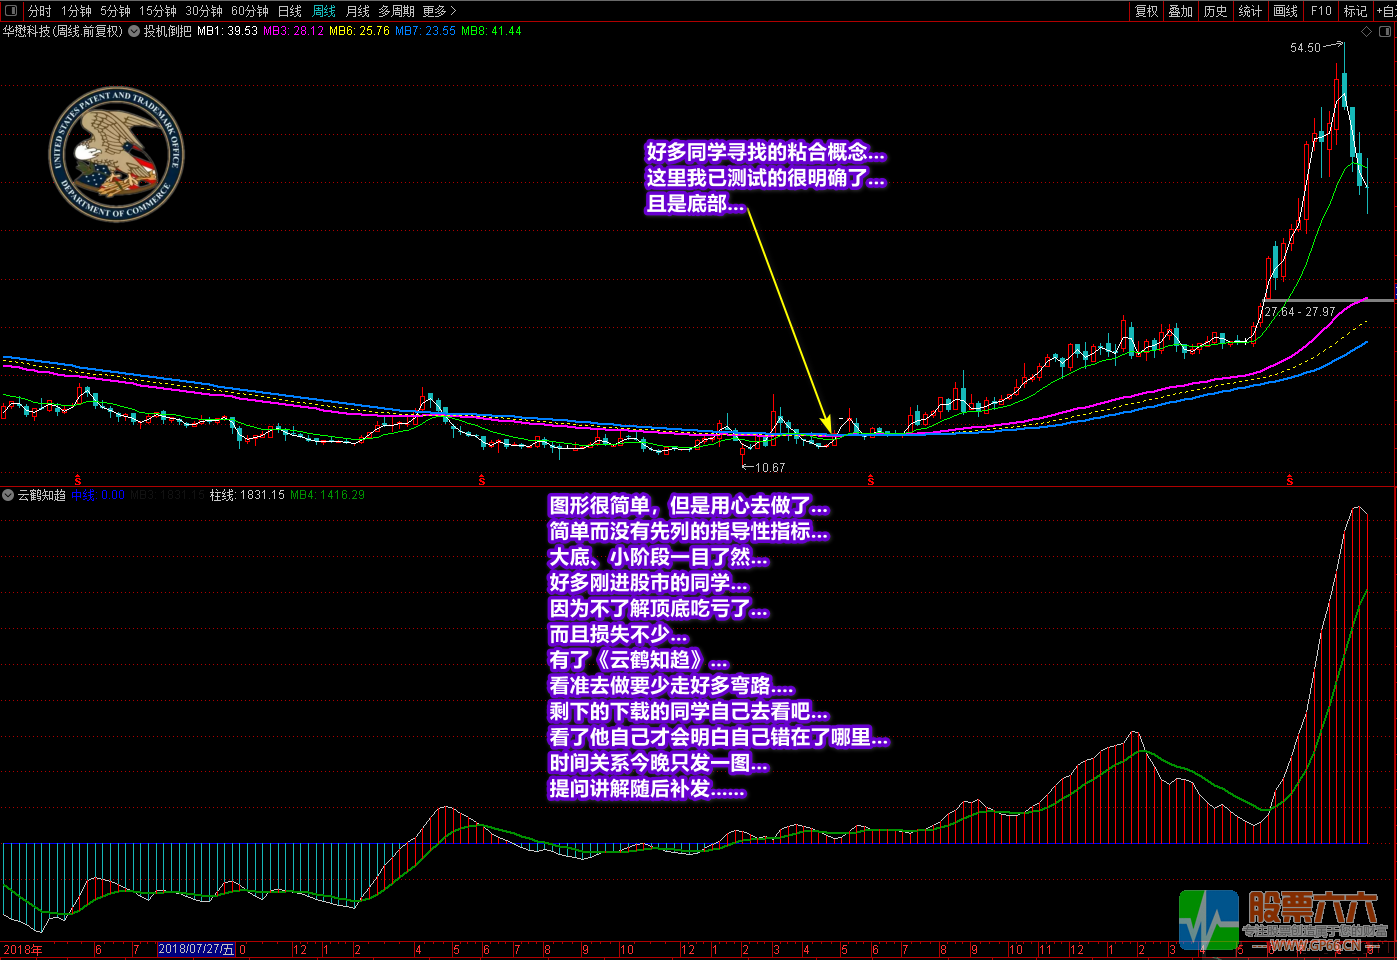
Task: Expand the 云鹤知趋 indicator dropdown arrow
Action: [8, 495]
